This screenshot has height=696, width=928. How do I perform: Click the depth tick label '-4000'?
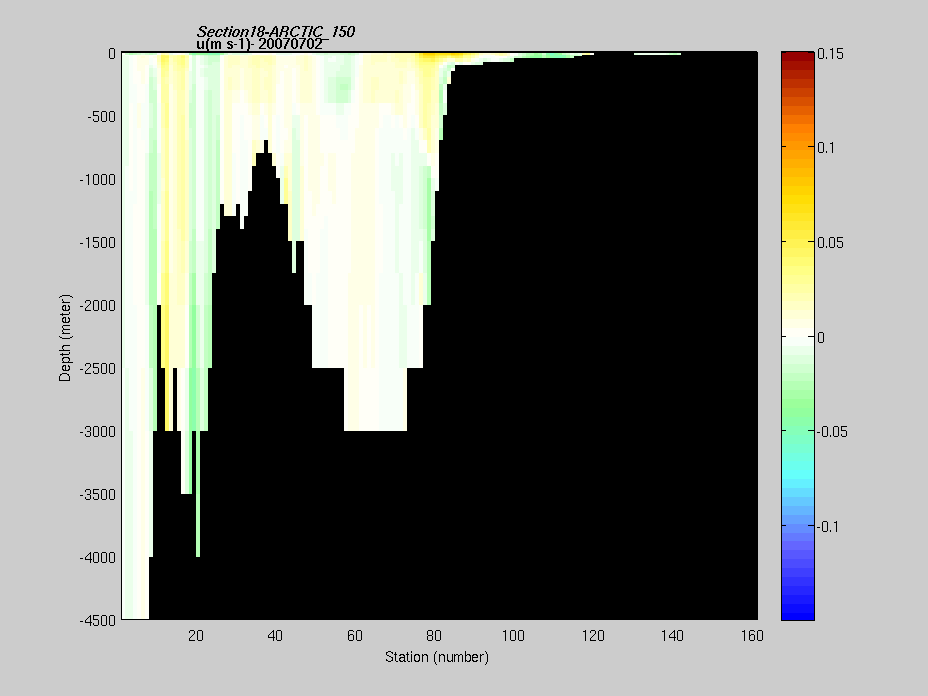pos(98,558)
